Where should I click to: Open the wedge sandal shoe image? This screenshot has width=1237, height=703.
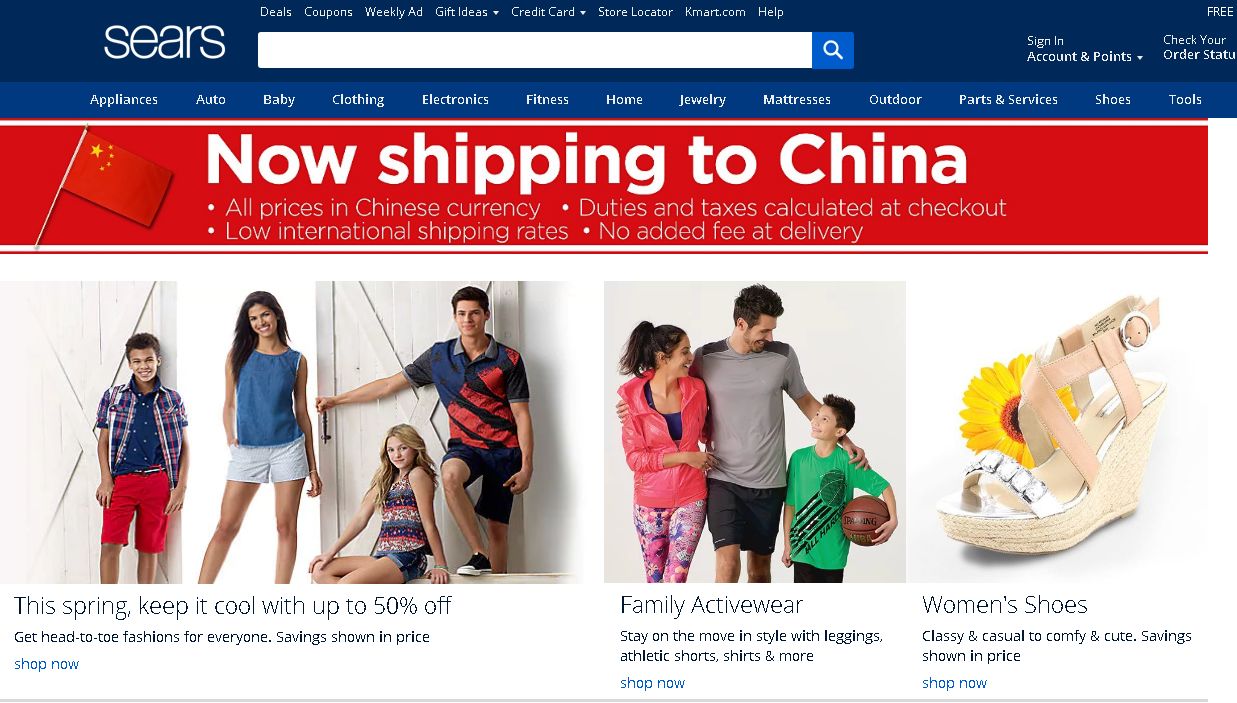pos(1057,432)
